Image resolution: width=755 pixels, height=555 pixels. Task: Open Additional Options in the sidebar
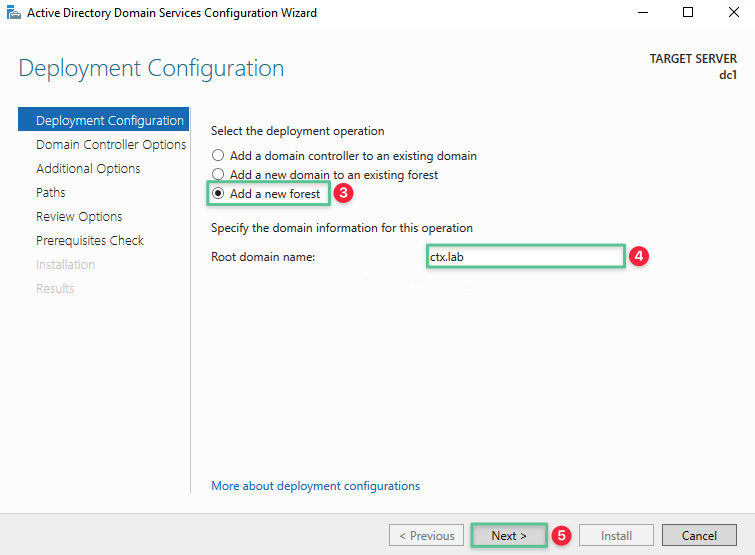tap(88, 169)
